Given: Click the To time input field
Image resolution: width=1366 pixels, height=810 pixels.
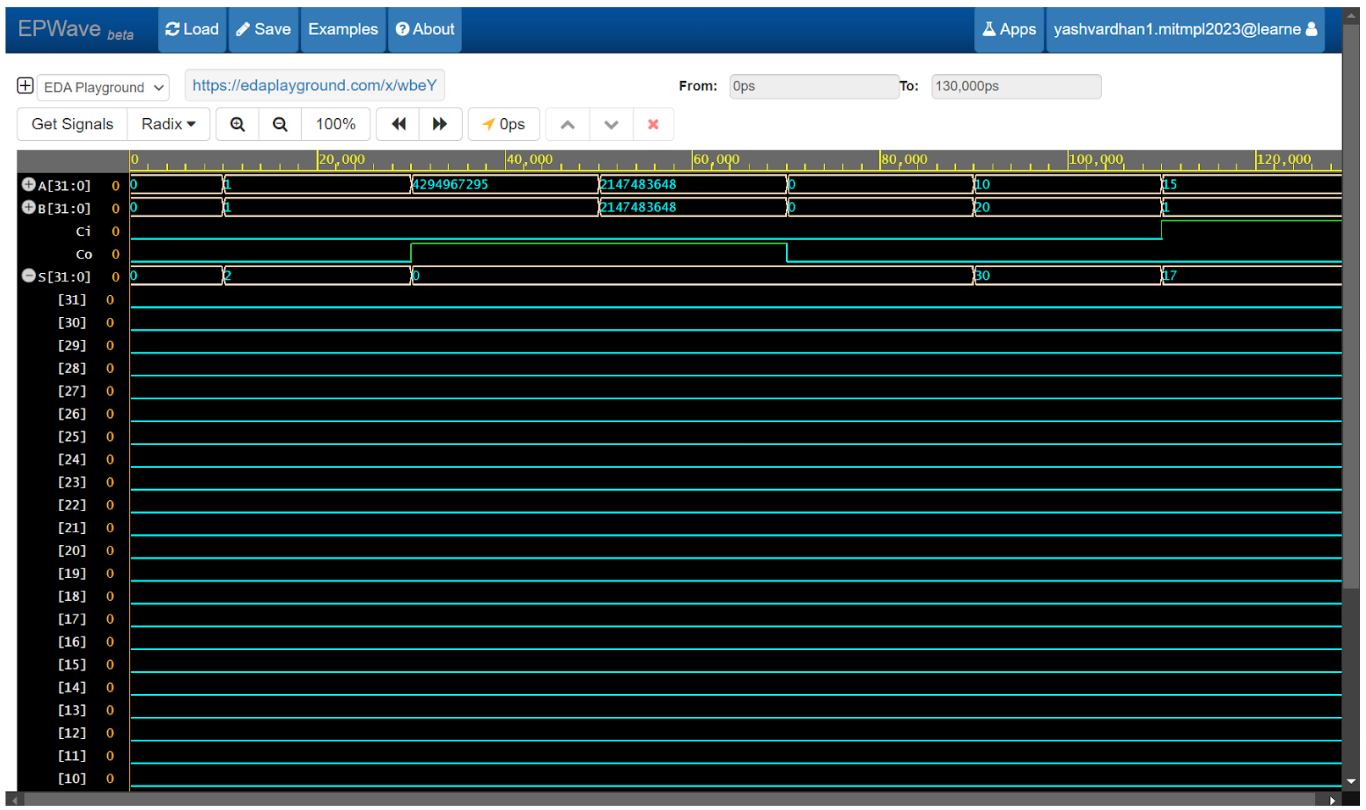Looking at the screenshot, I should (x=1015, y=86).
